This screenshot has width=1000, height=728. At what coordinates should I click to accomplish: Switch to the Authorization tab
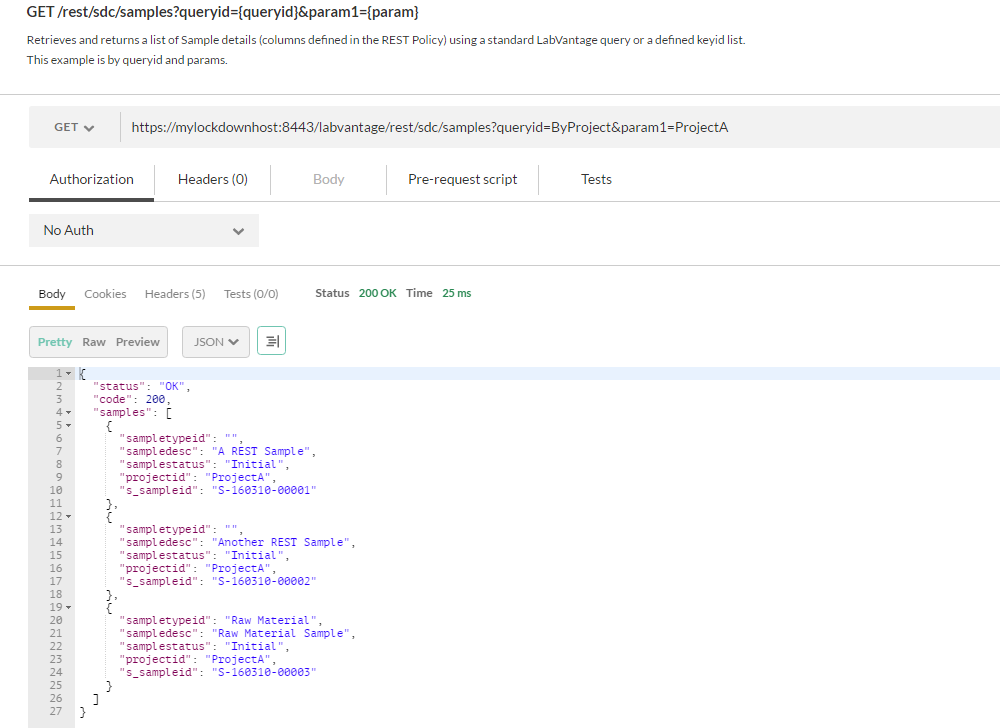pos(91,180)
